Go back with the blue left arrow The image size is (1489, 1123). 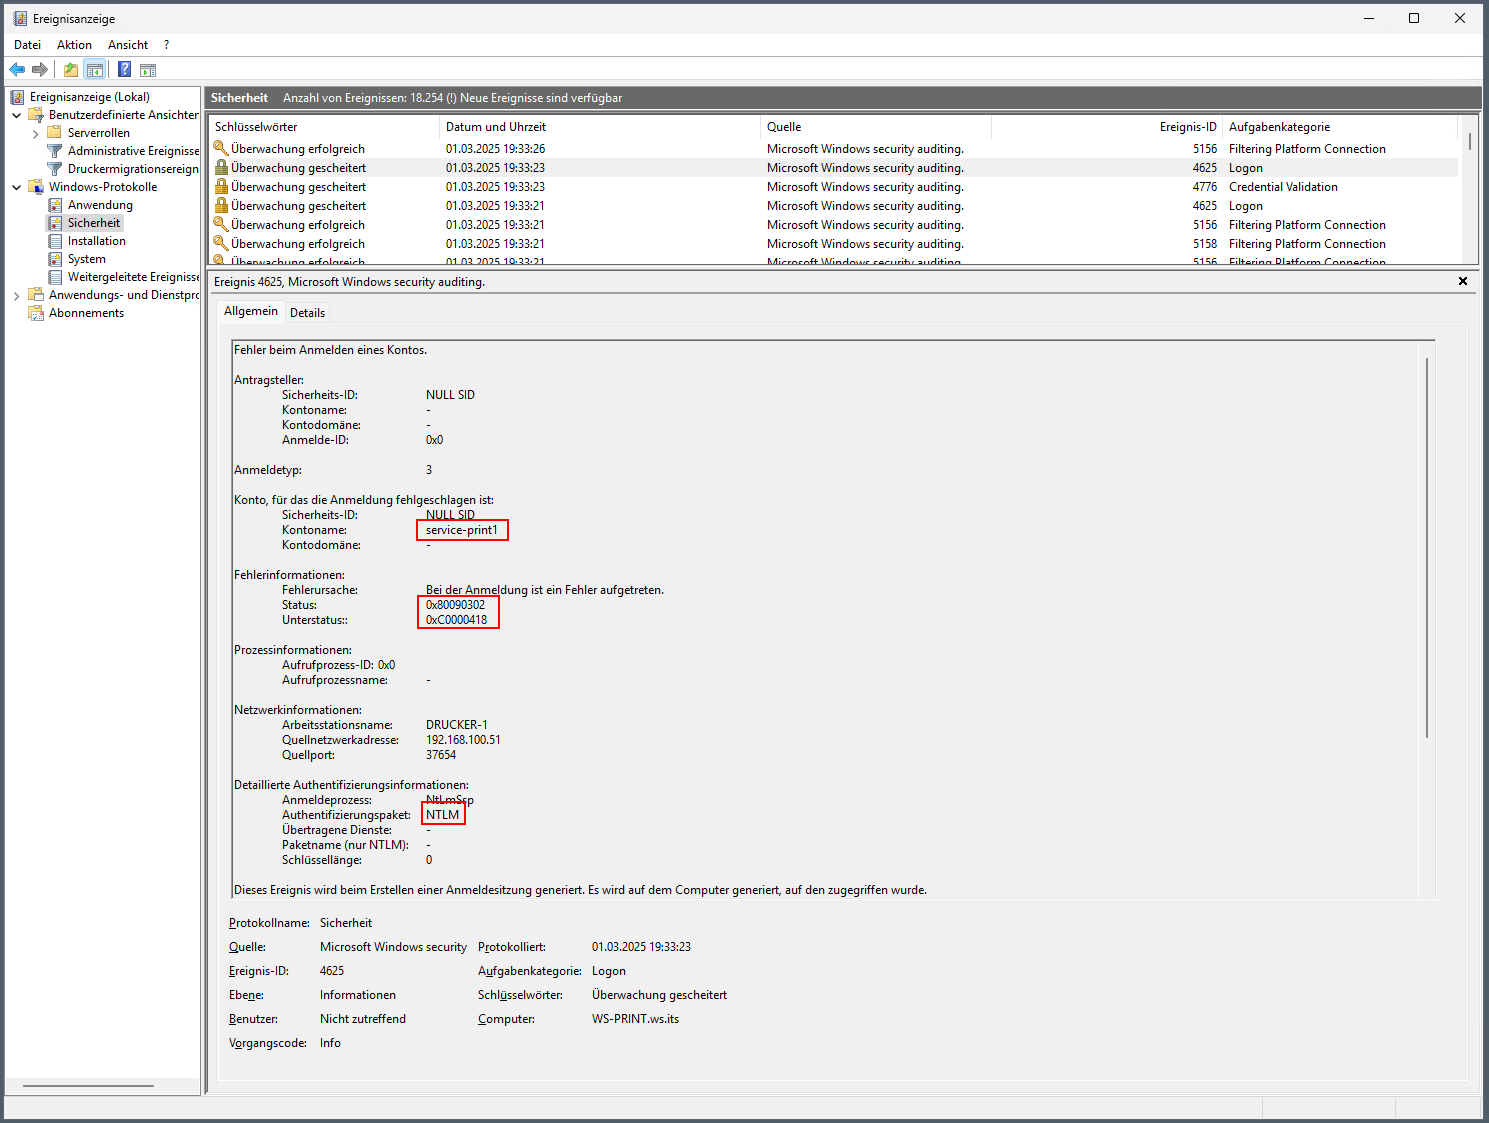pyautogui.click(x=17, y=69)
